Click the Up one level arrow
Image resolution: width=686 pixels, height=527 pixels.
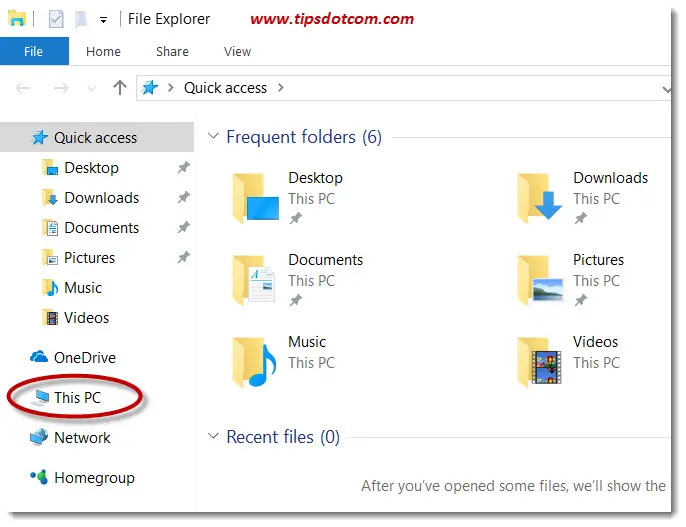point(119,87)
